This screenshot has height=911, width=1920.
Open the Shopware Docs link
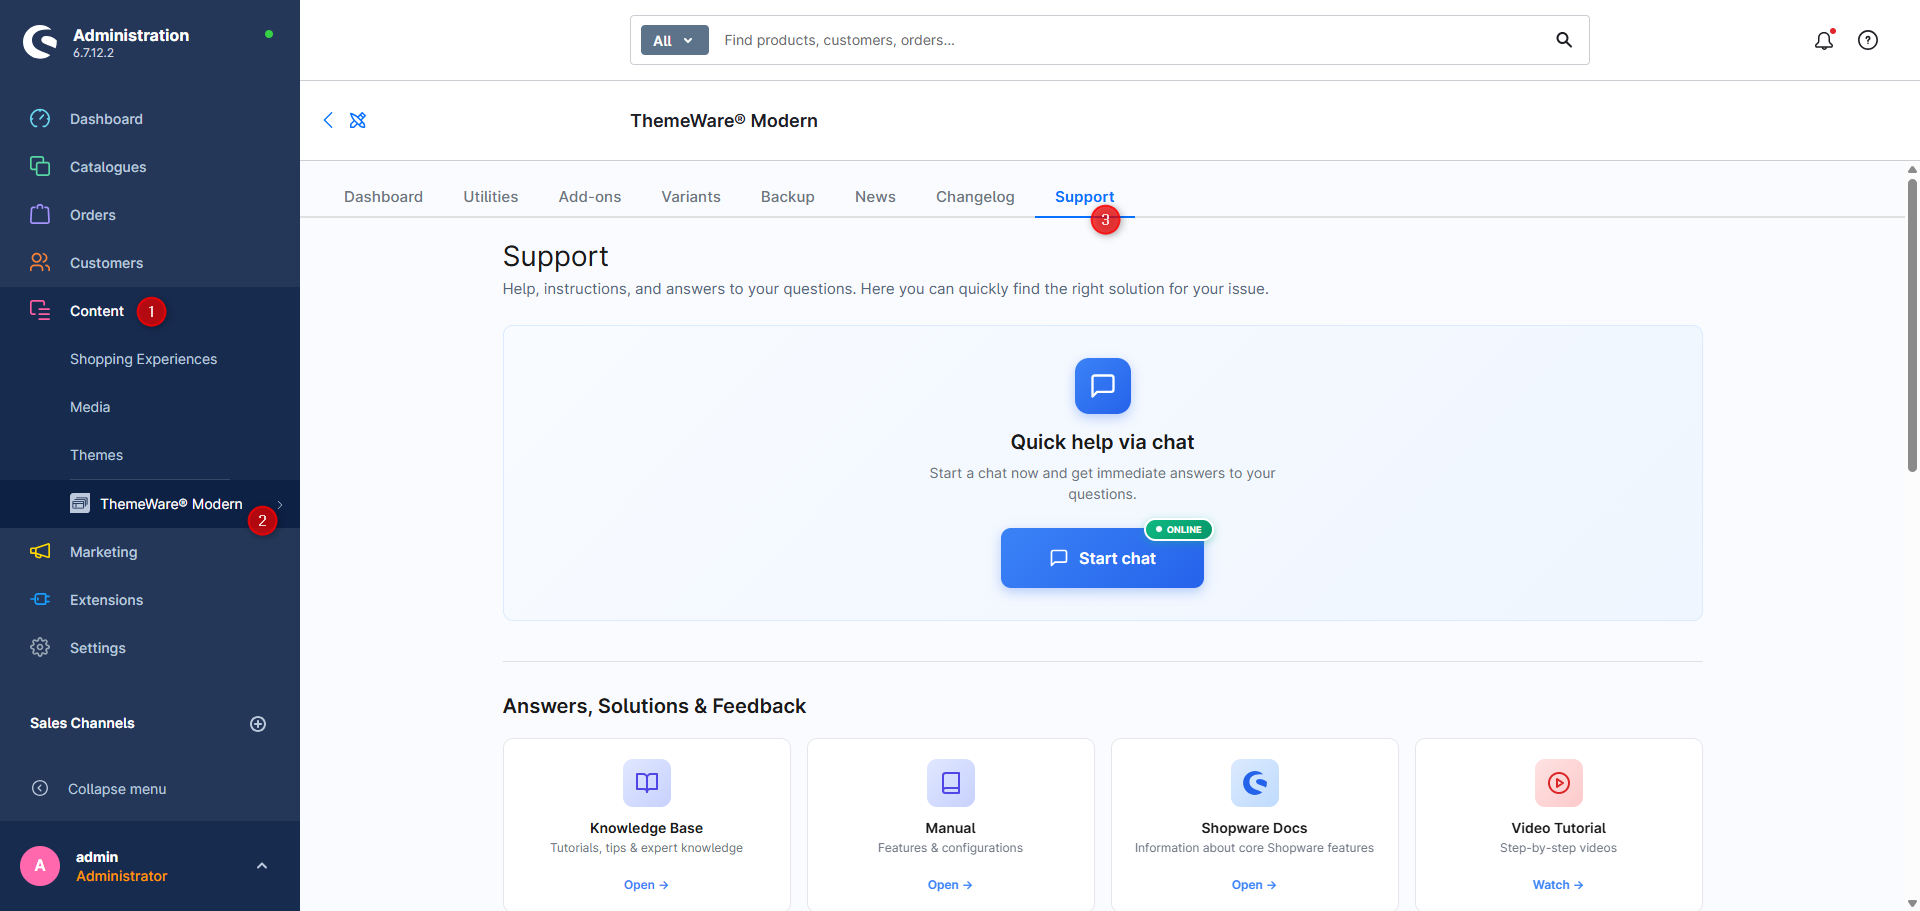(1254, 885)
